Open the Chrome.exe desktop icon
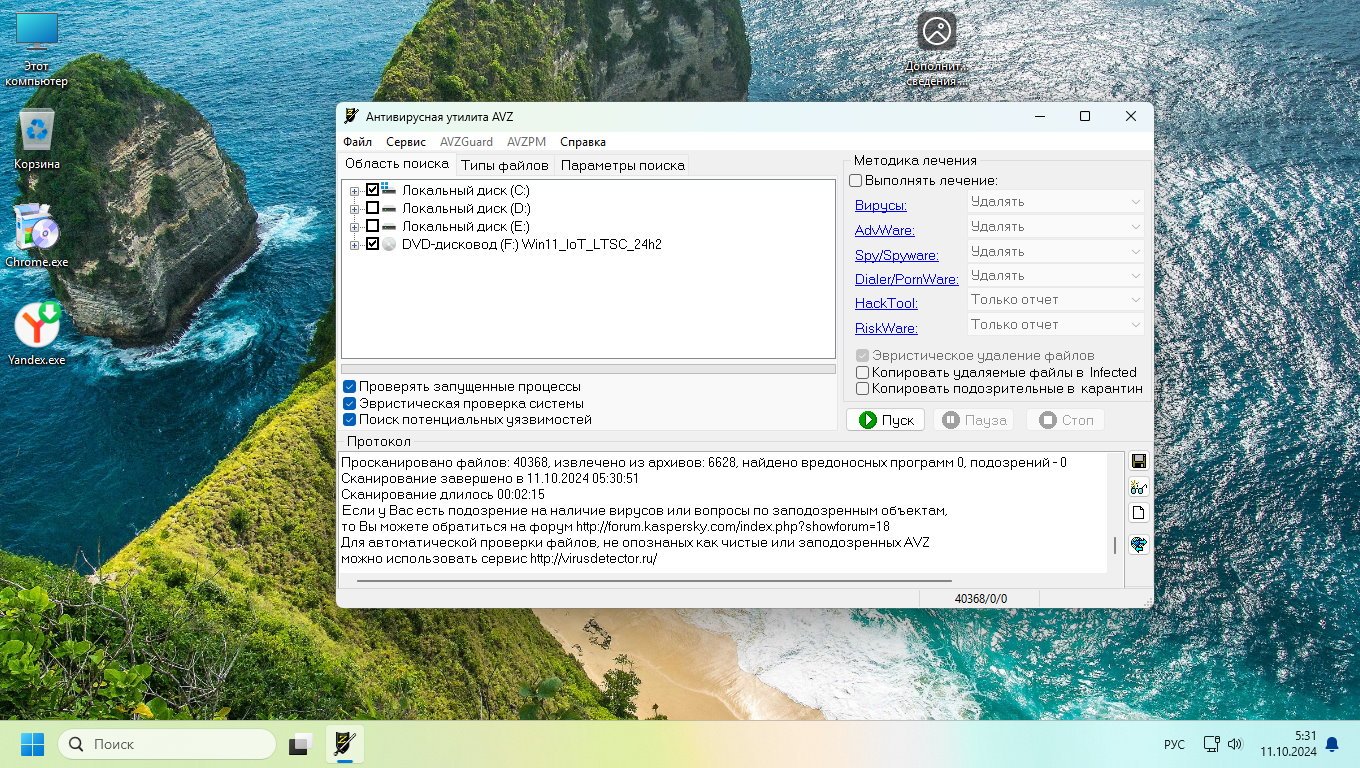The height and width of the screenshot is (768, 1360). pyautogui.click(x=37, y=235)
